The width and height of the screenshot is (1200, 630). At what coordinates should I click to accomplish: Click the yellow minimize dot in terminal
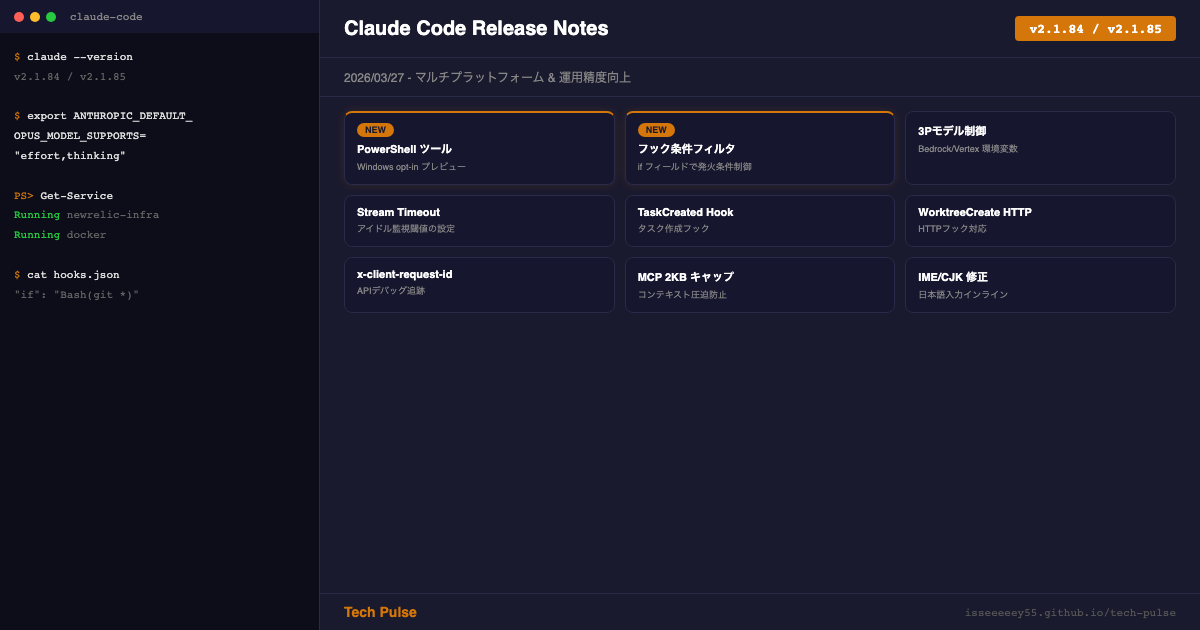[35, 17]
